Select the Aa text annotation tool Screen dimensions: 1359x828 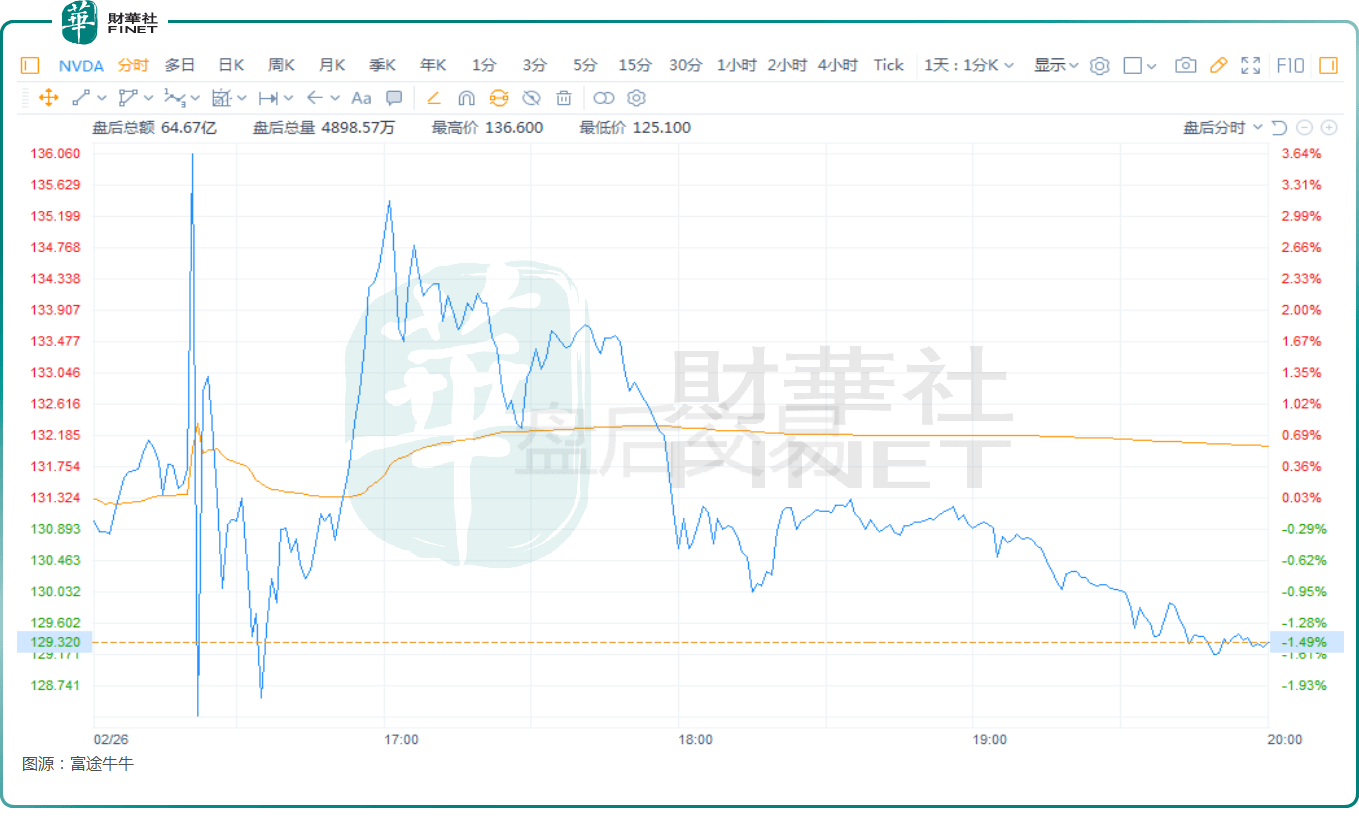[361, 98]
